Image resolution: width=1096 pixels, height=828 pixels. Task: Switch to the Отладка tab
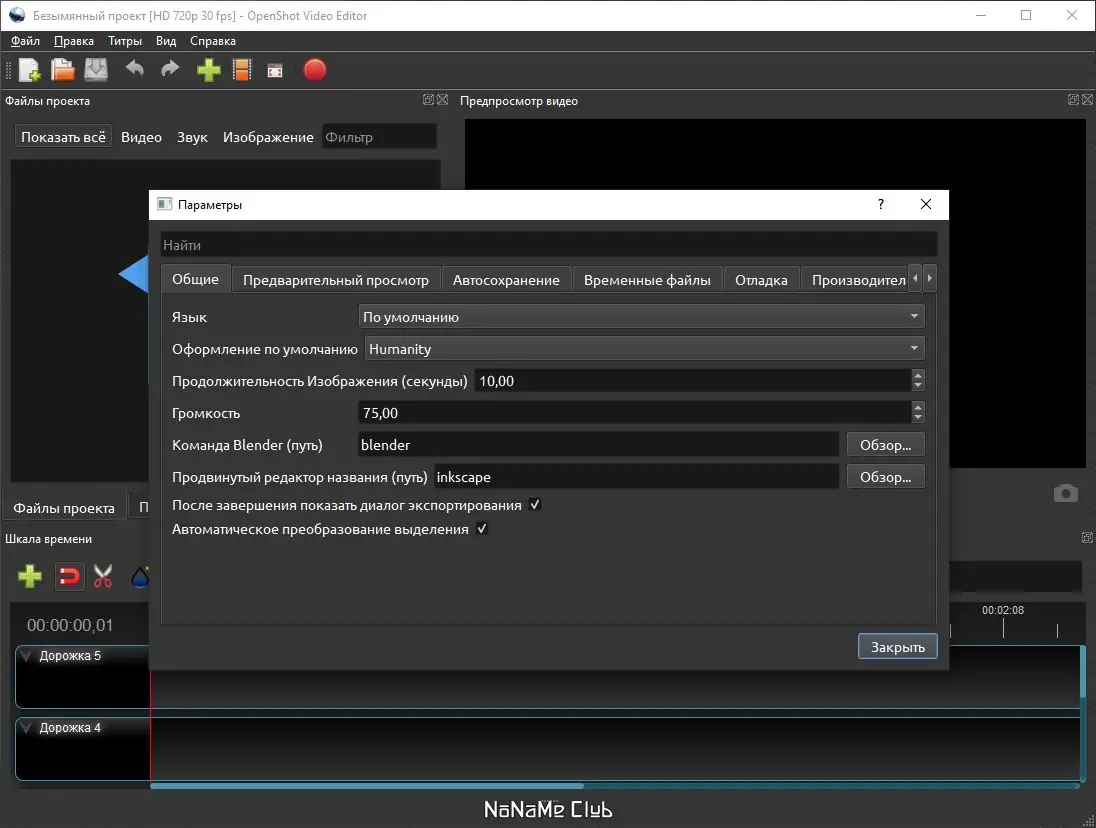761,279
